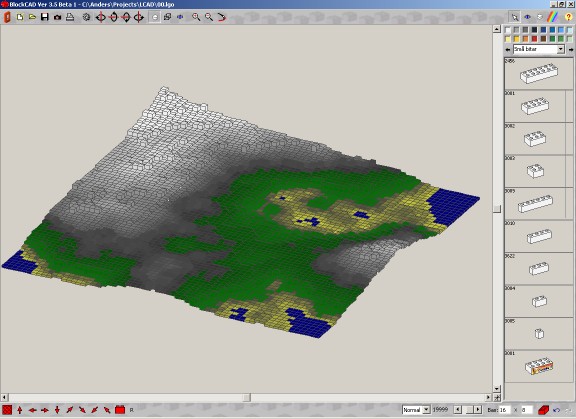
Task: Toggle the highlighted round view button
Action: (x=155, y=17)
